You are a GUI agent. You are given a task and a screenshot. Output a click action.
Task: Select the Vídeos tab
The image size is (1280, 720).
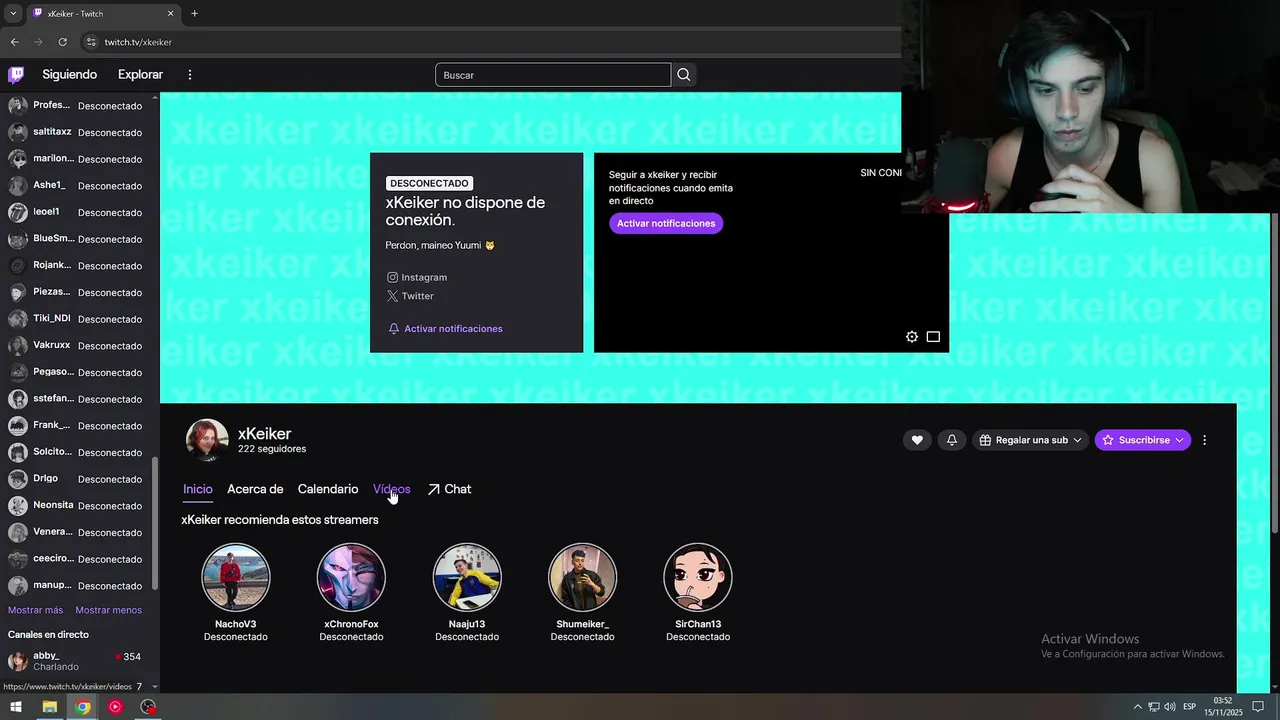click(x=392, y=489)
